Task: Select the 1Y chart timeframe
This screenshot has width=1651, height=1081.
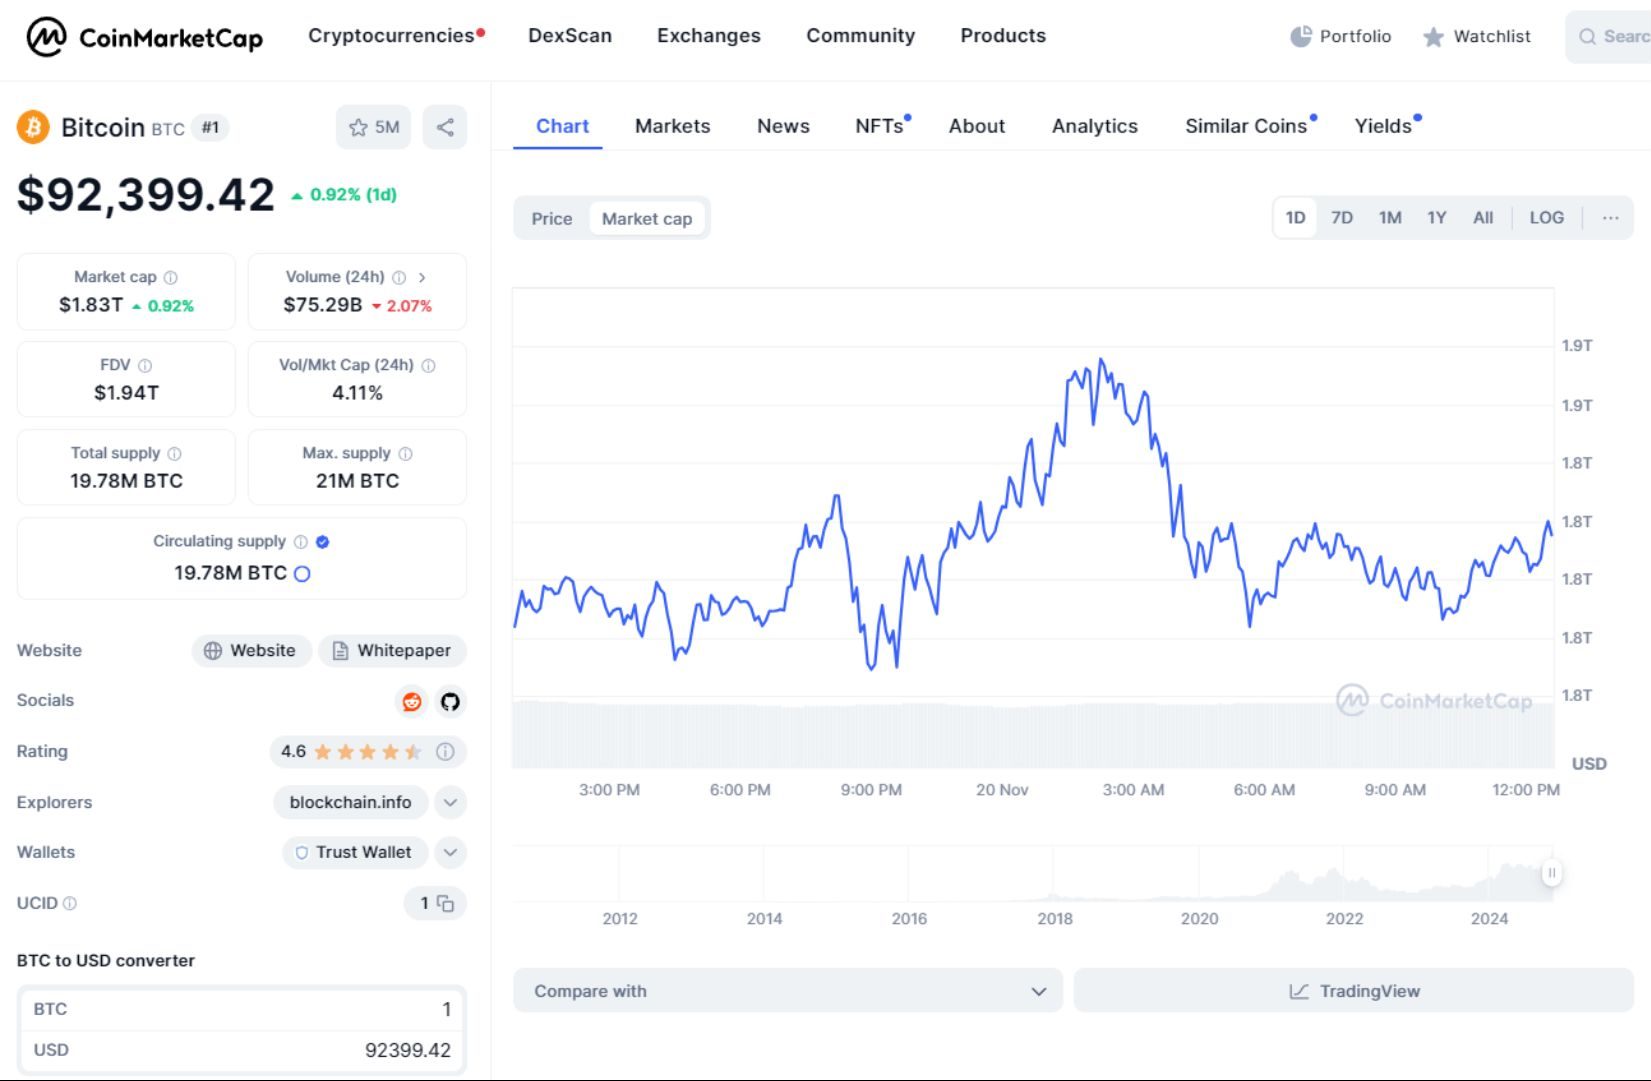Action: (x=1437, y=217)
